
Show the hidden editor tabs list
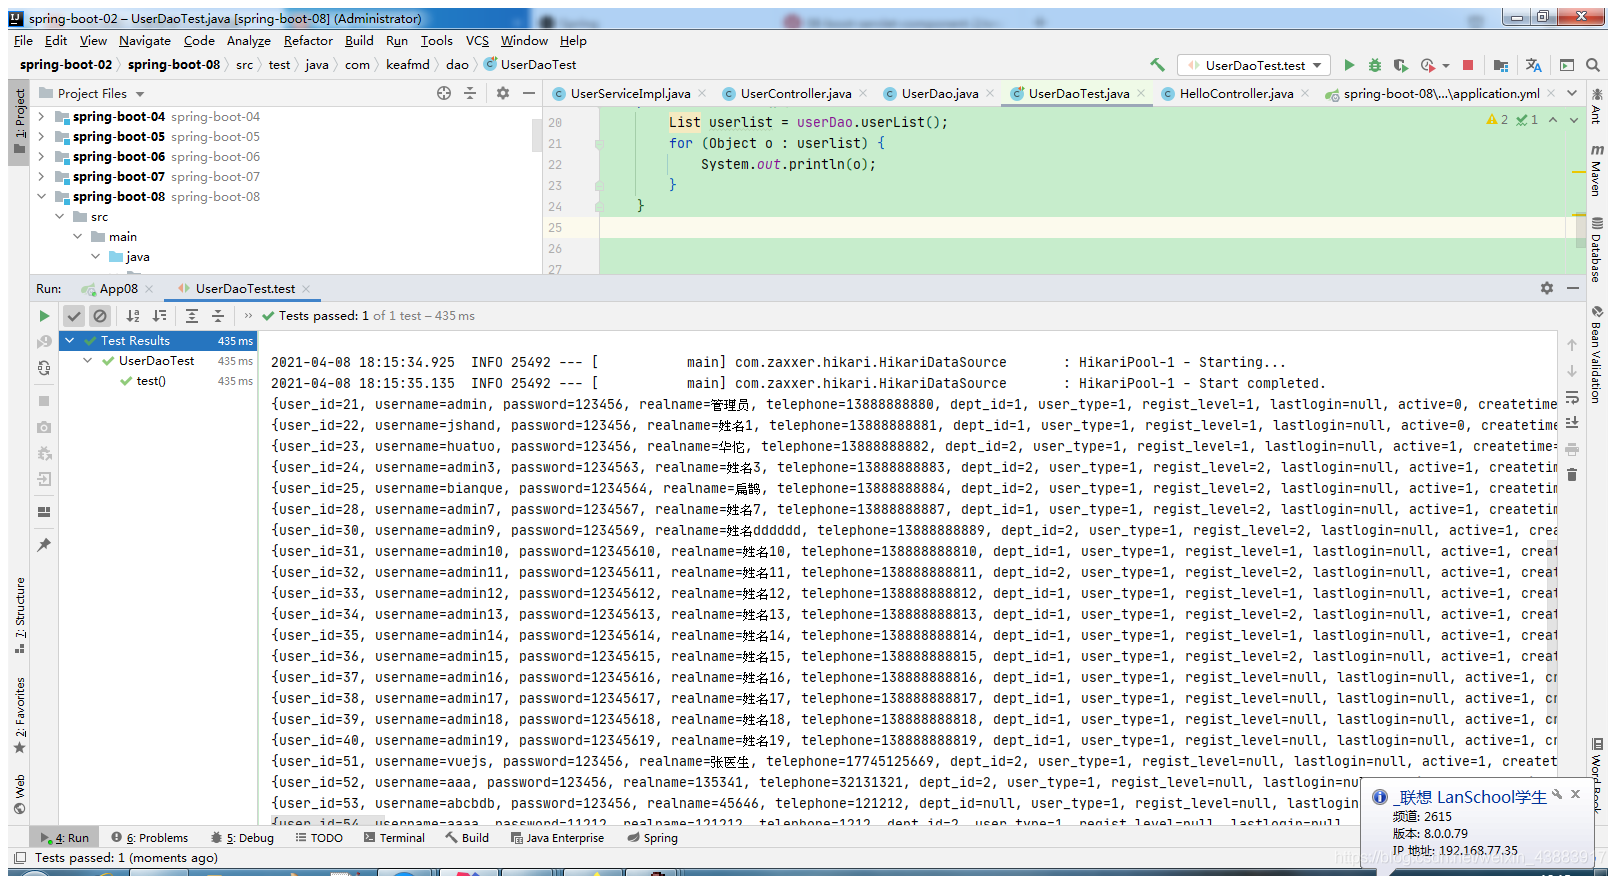pos(1572,93)
